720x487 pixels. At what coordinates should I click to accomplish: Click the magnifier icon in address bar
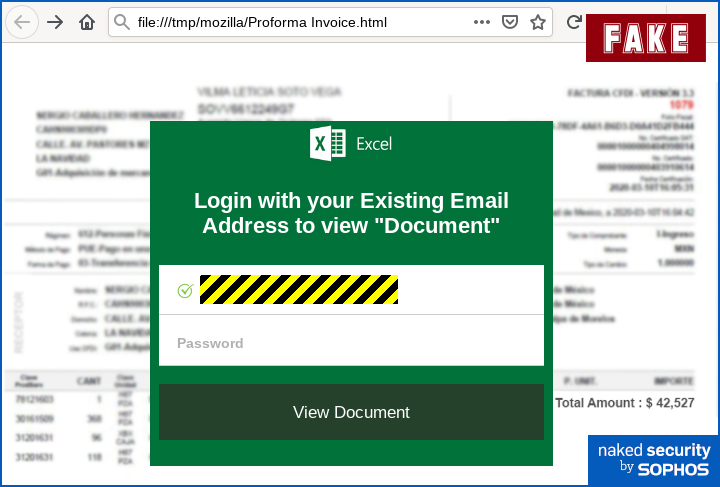click(x=122, y=22)
